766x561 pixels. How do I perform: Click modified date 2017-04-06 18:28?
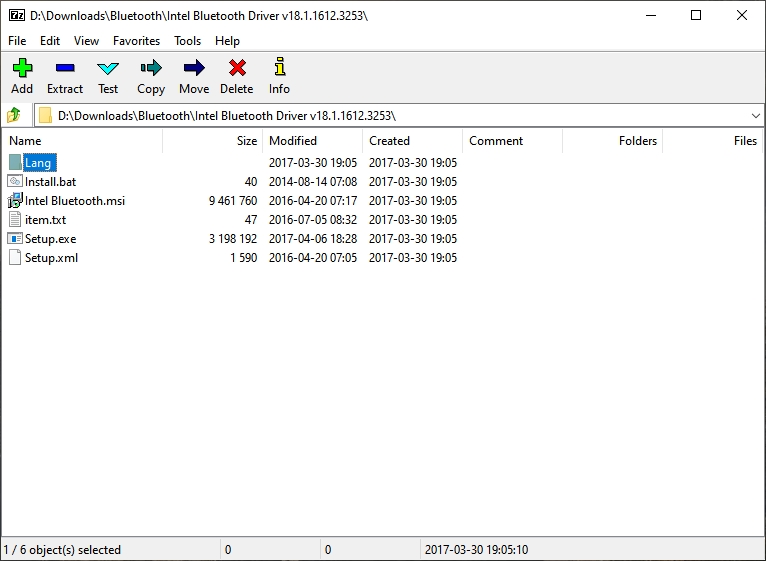[x=313, y=239]
